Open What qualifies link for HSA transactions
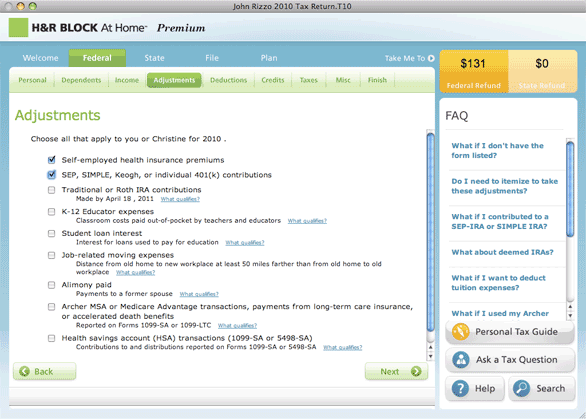 (x=343, y=347)
